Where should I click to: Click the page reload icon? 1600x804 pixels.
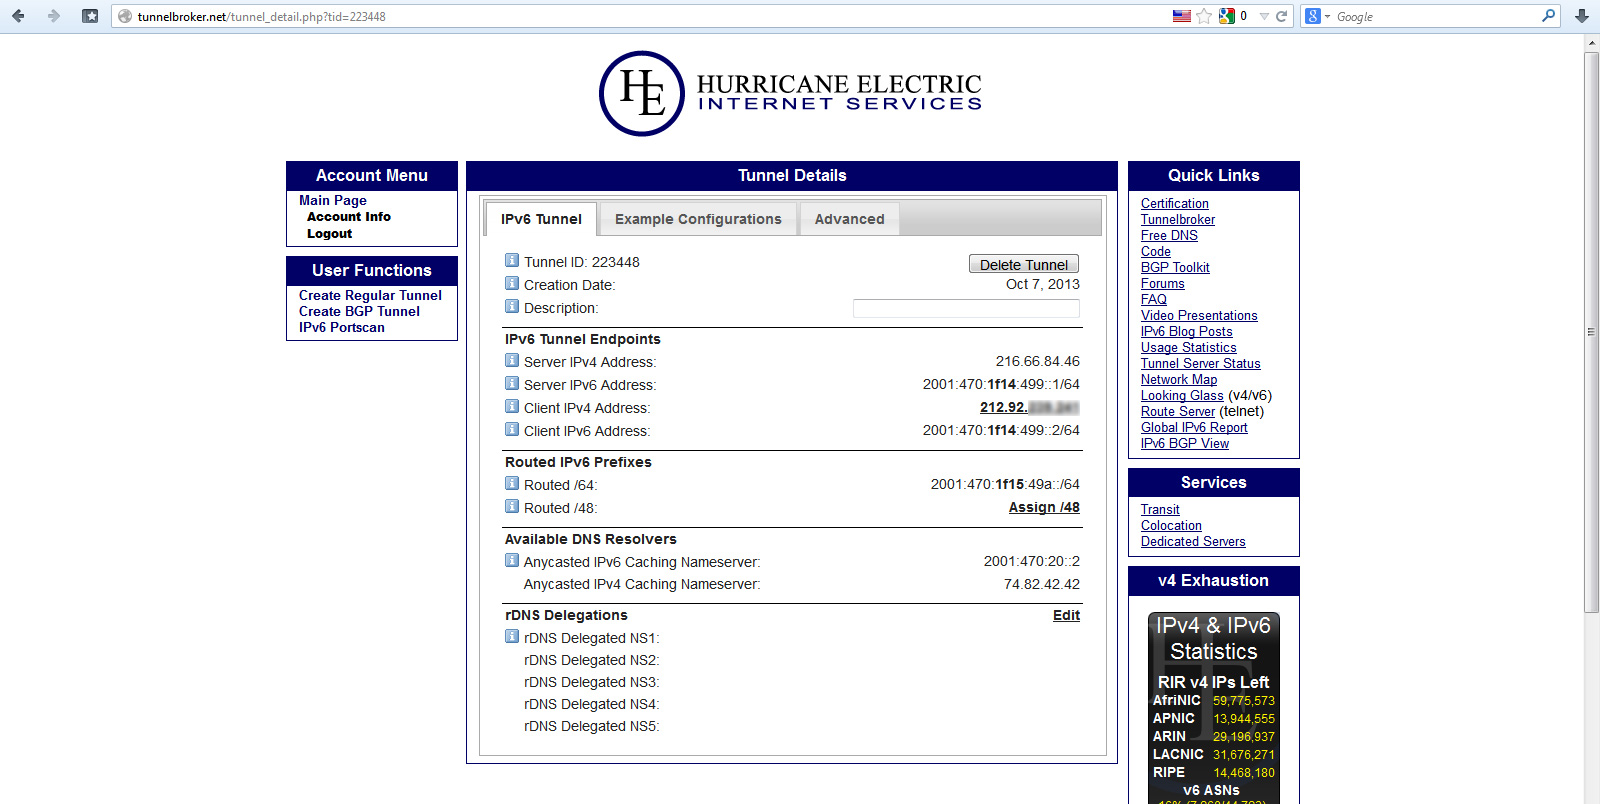pos(1281,16)
